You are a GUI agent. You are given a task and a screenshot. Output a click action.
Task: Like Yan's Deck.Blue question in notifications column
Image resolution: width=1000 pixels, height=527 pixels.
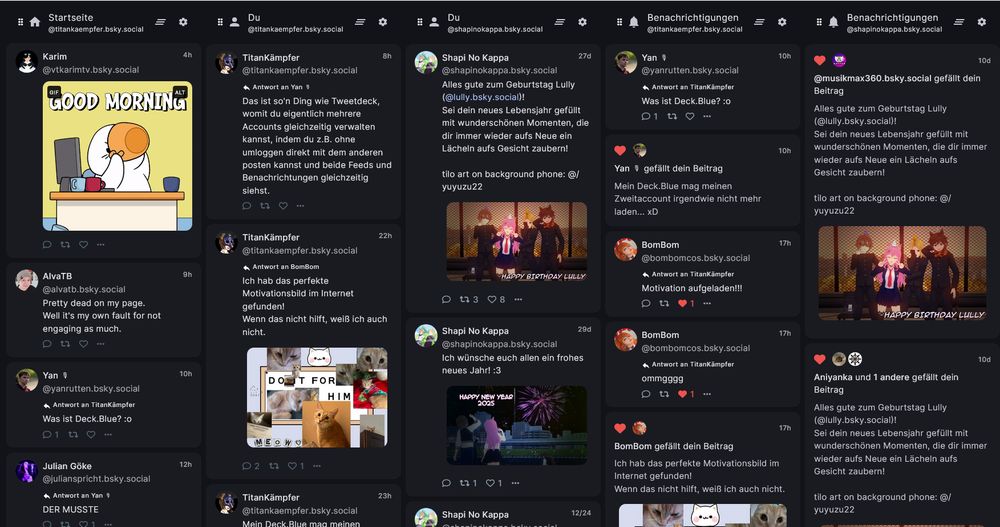tap(690, 116)
